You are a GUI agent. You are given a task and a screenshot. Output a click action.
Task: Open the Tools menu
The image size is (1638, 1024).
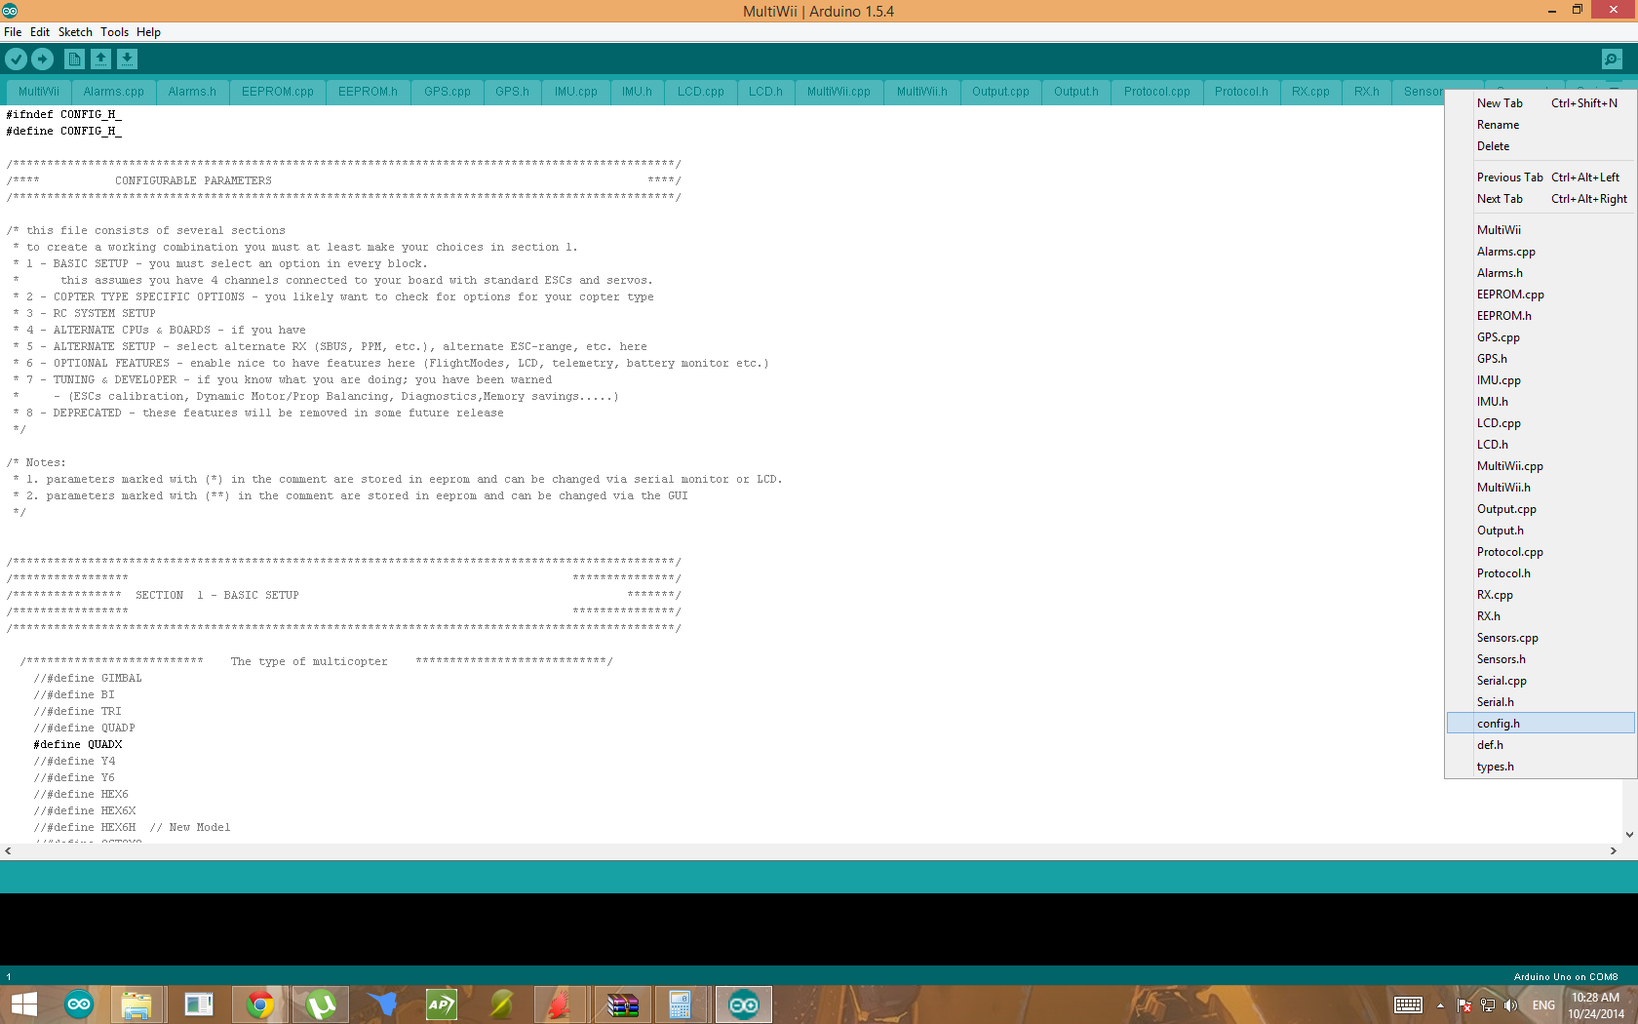coord(114,32)
